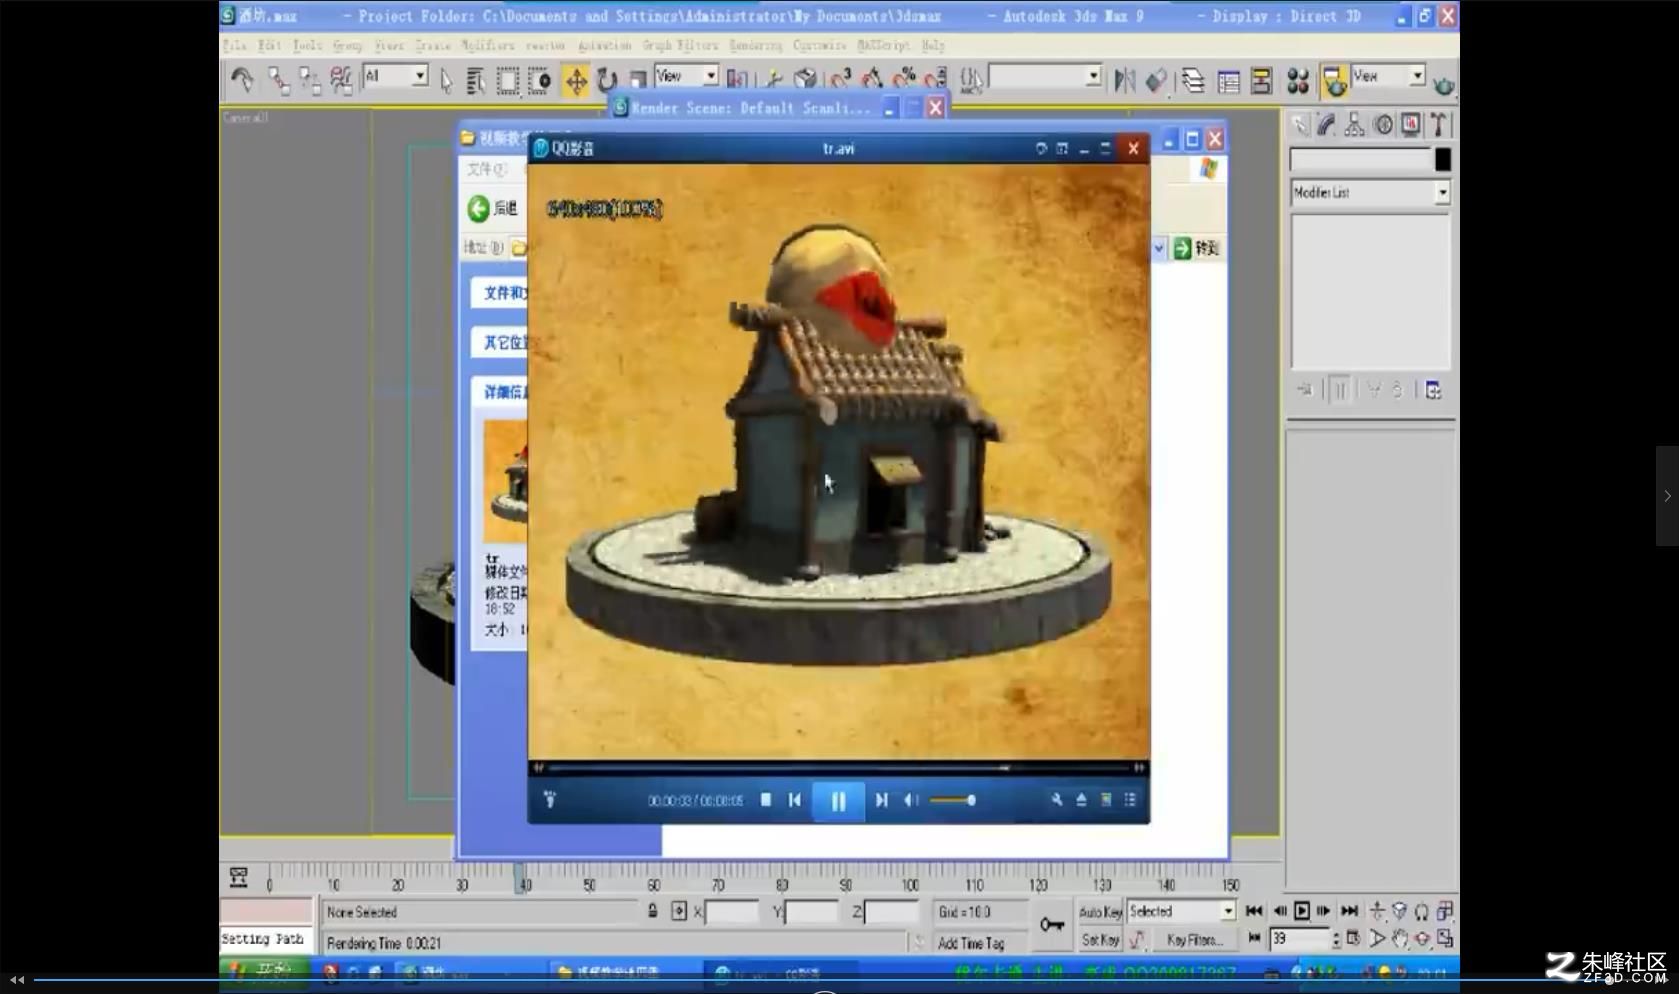This screenshot has width=1679, height=994.
Task: Open Curve Editor from toolbar
Action: 1228,80
